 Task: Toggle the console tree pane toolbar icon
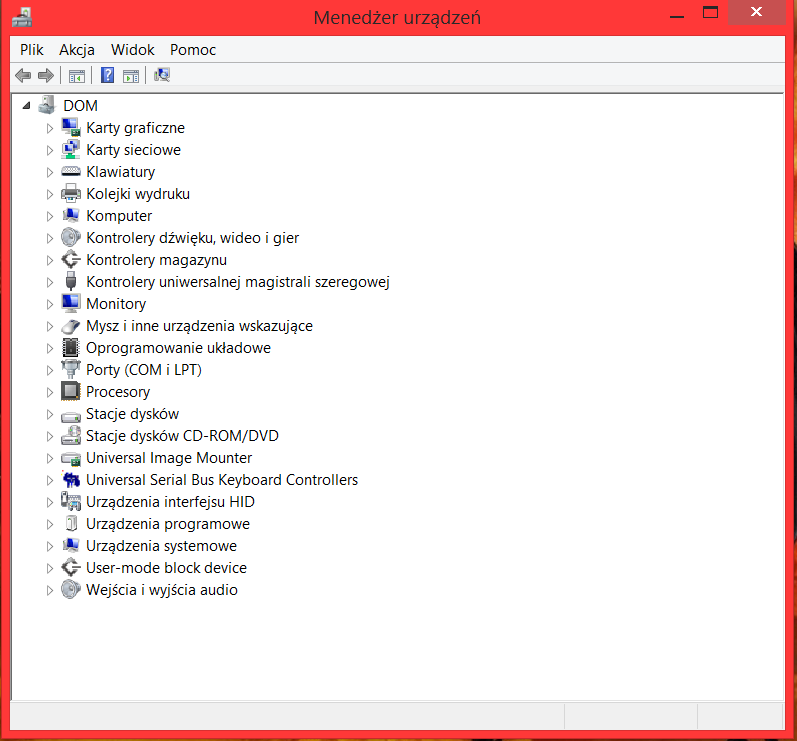click(77, 76)
